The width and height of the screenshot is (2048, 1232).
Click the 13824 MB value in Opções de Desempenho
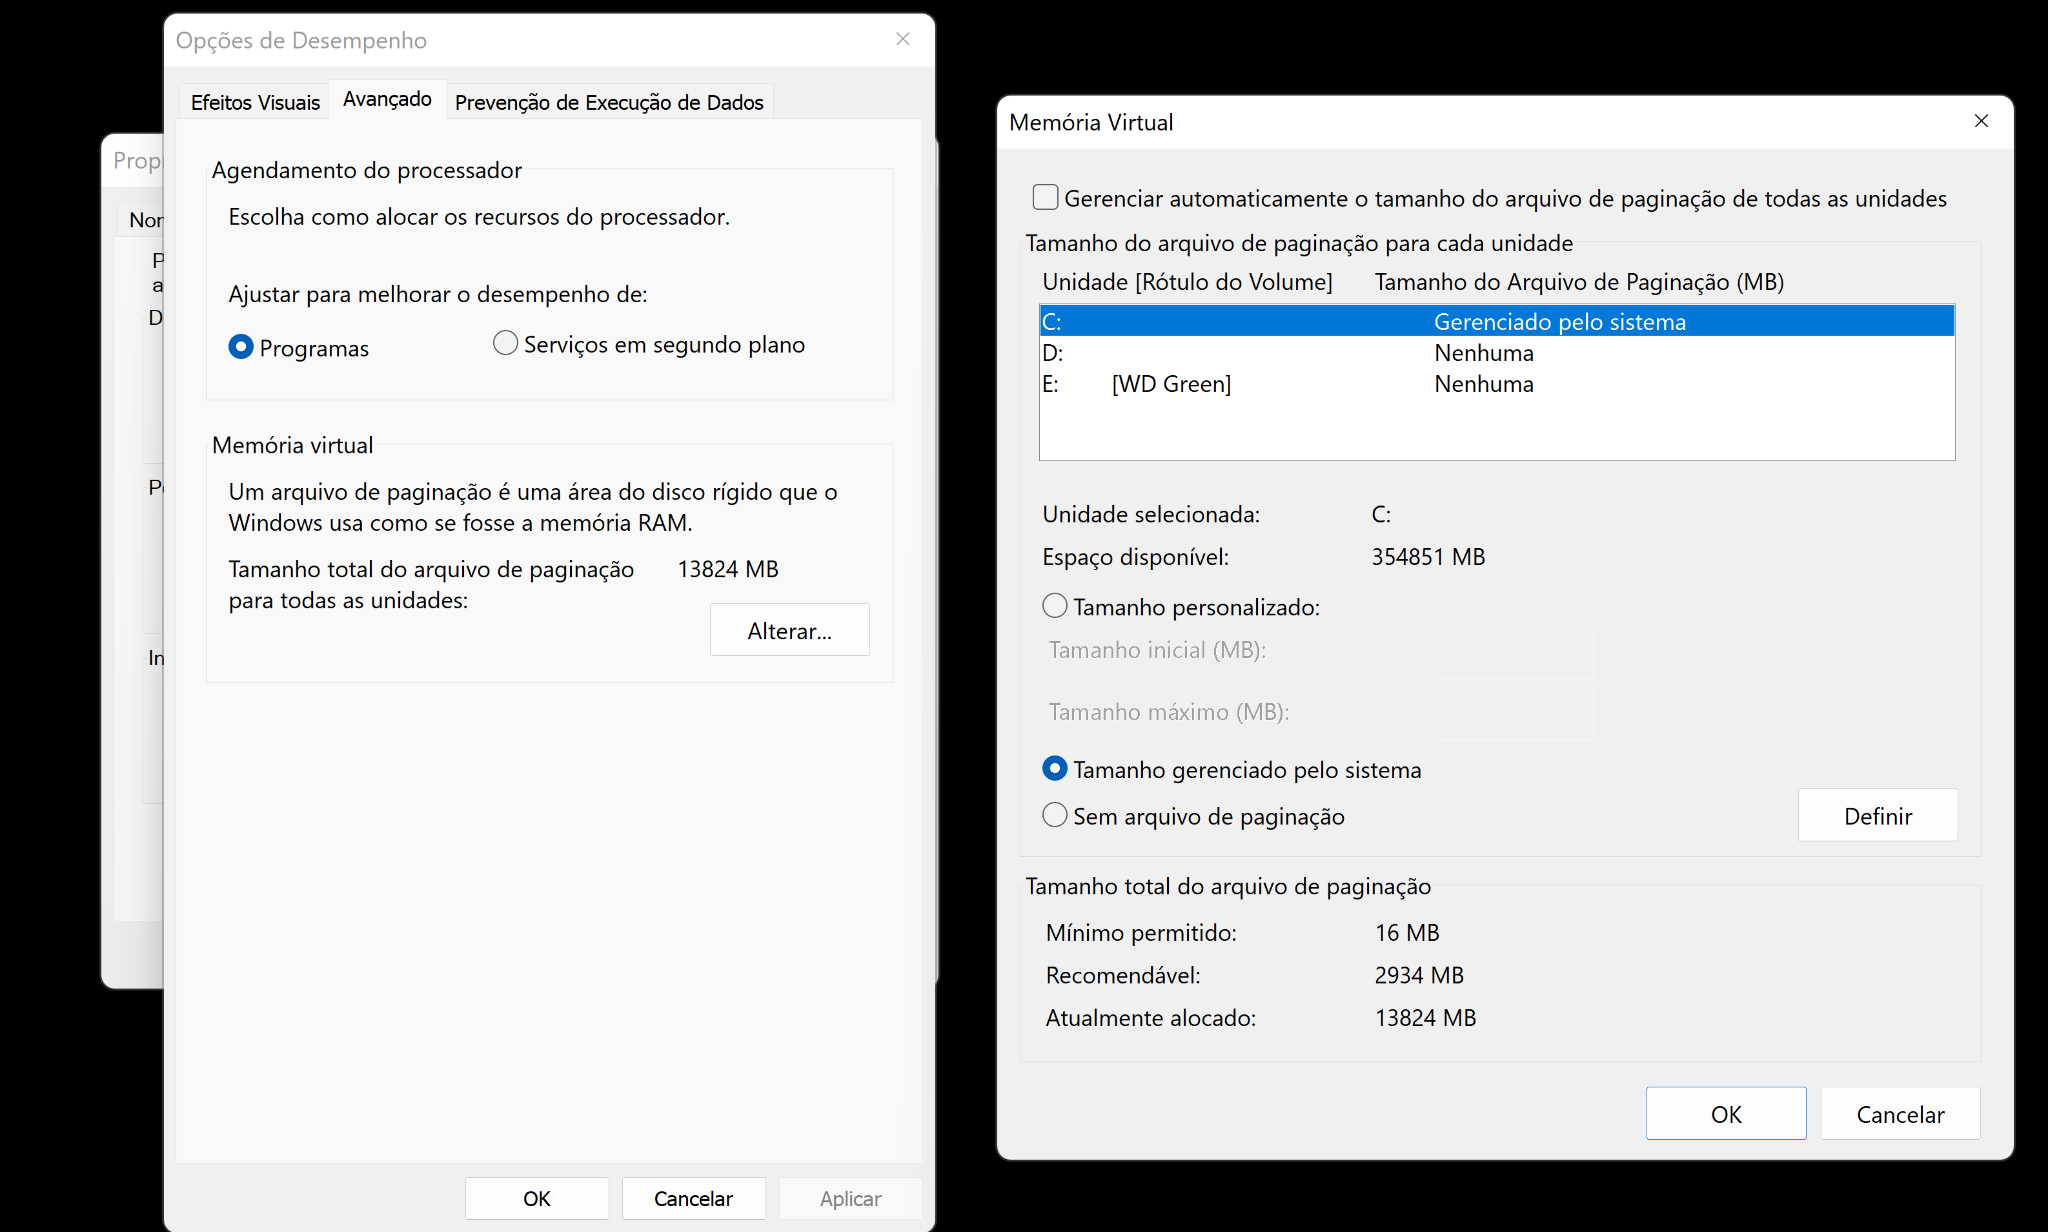(728, 568)
